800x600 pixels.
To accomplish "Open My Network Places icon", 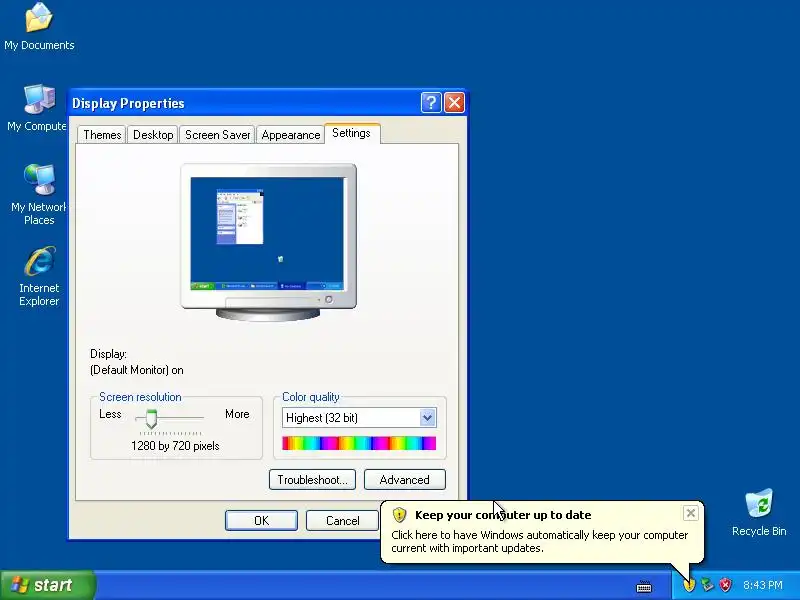I will point(39,194).
